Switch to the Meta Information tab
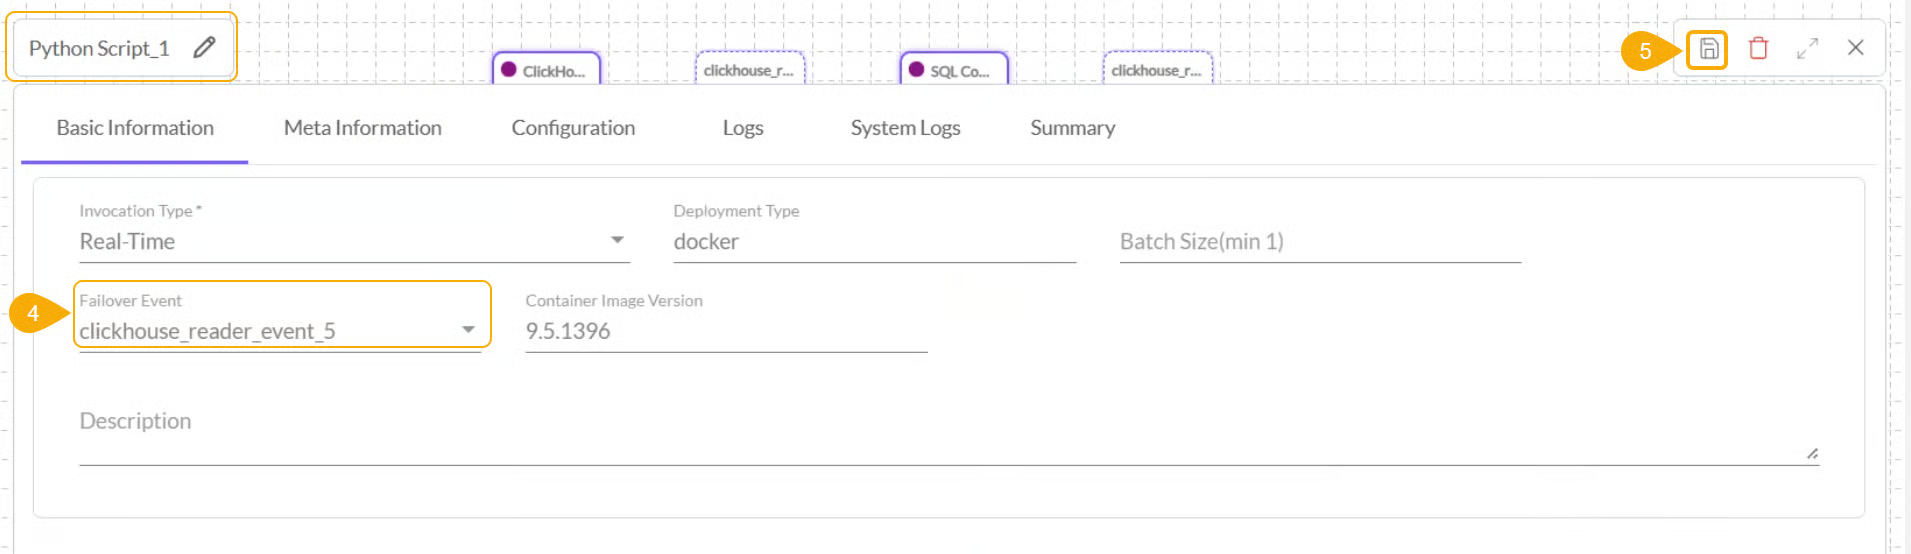Screen dimensions: 1911x554 pos(362,128)
